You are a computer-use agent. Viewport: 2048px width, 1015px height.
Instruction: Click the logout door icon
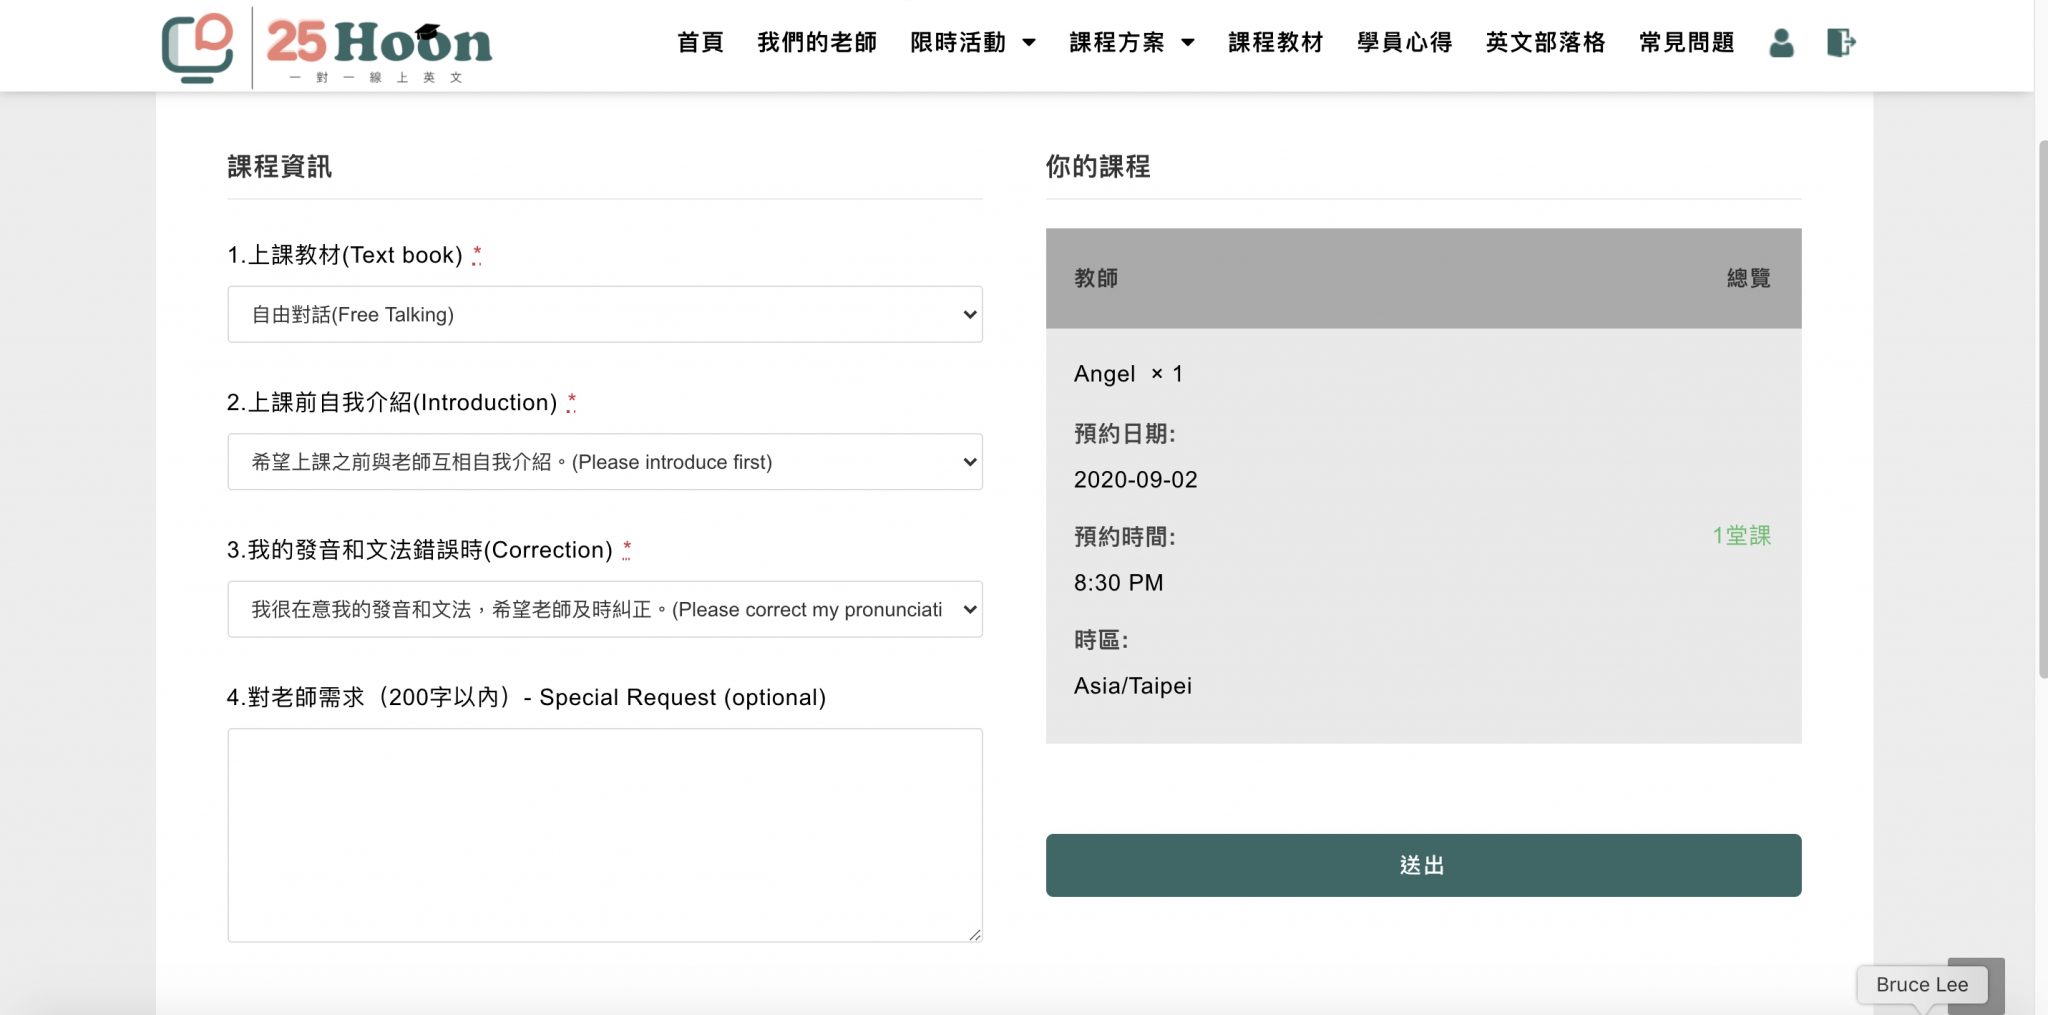coord(1841,43)
